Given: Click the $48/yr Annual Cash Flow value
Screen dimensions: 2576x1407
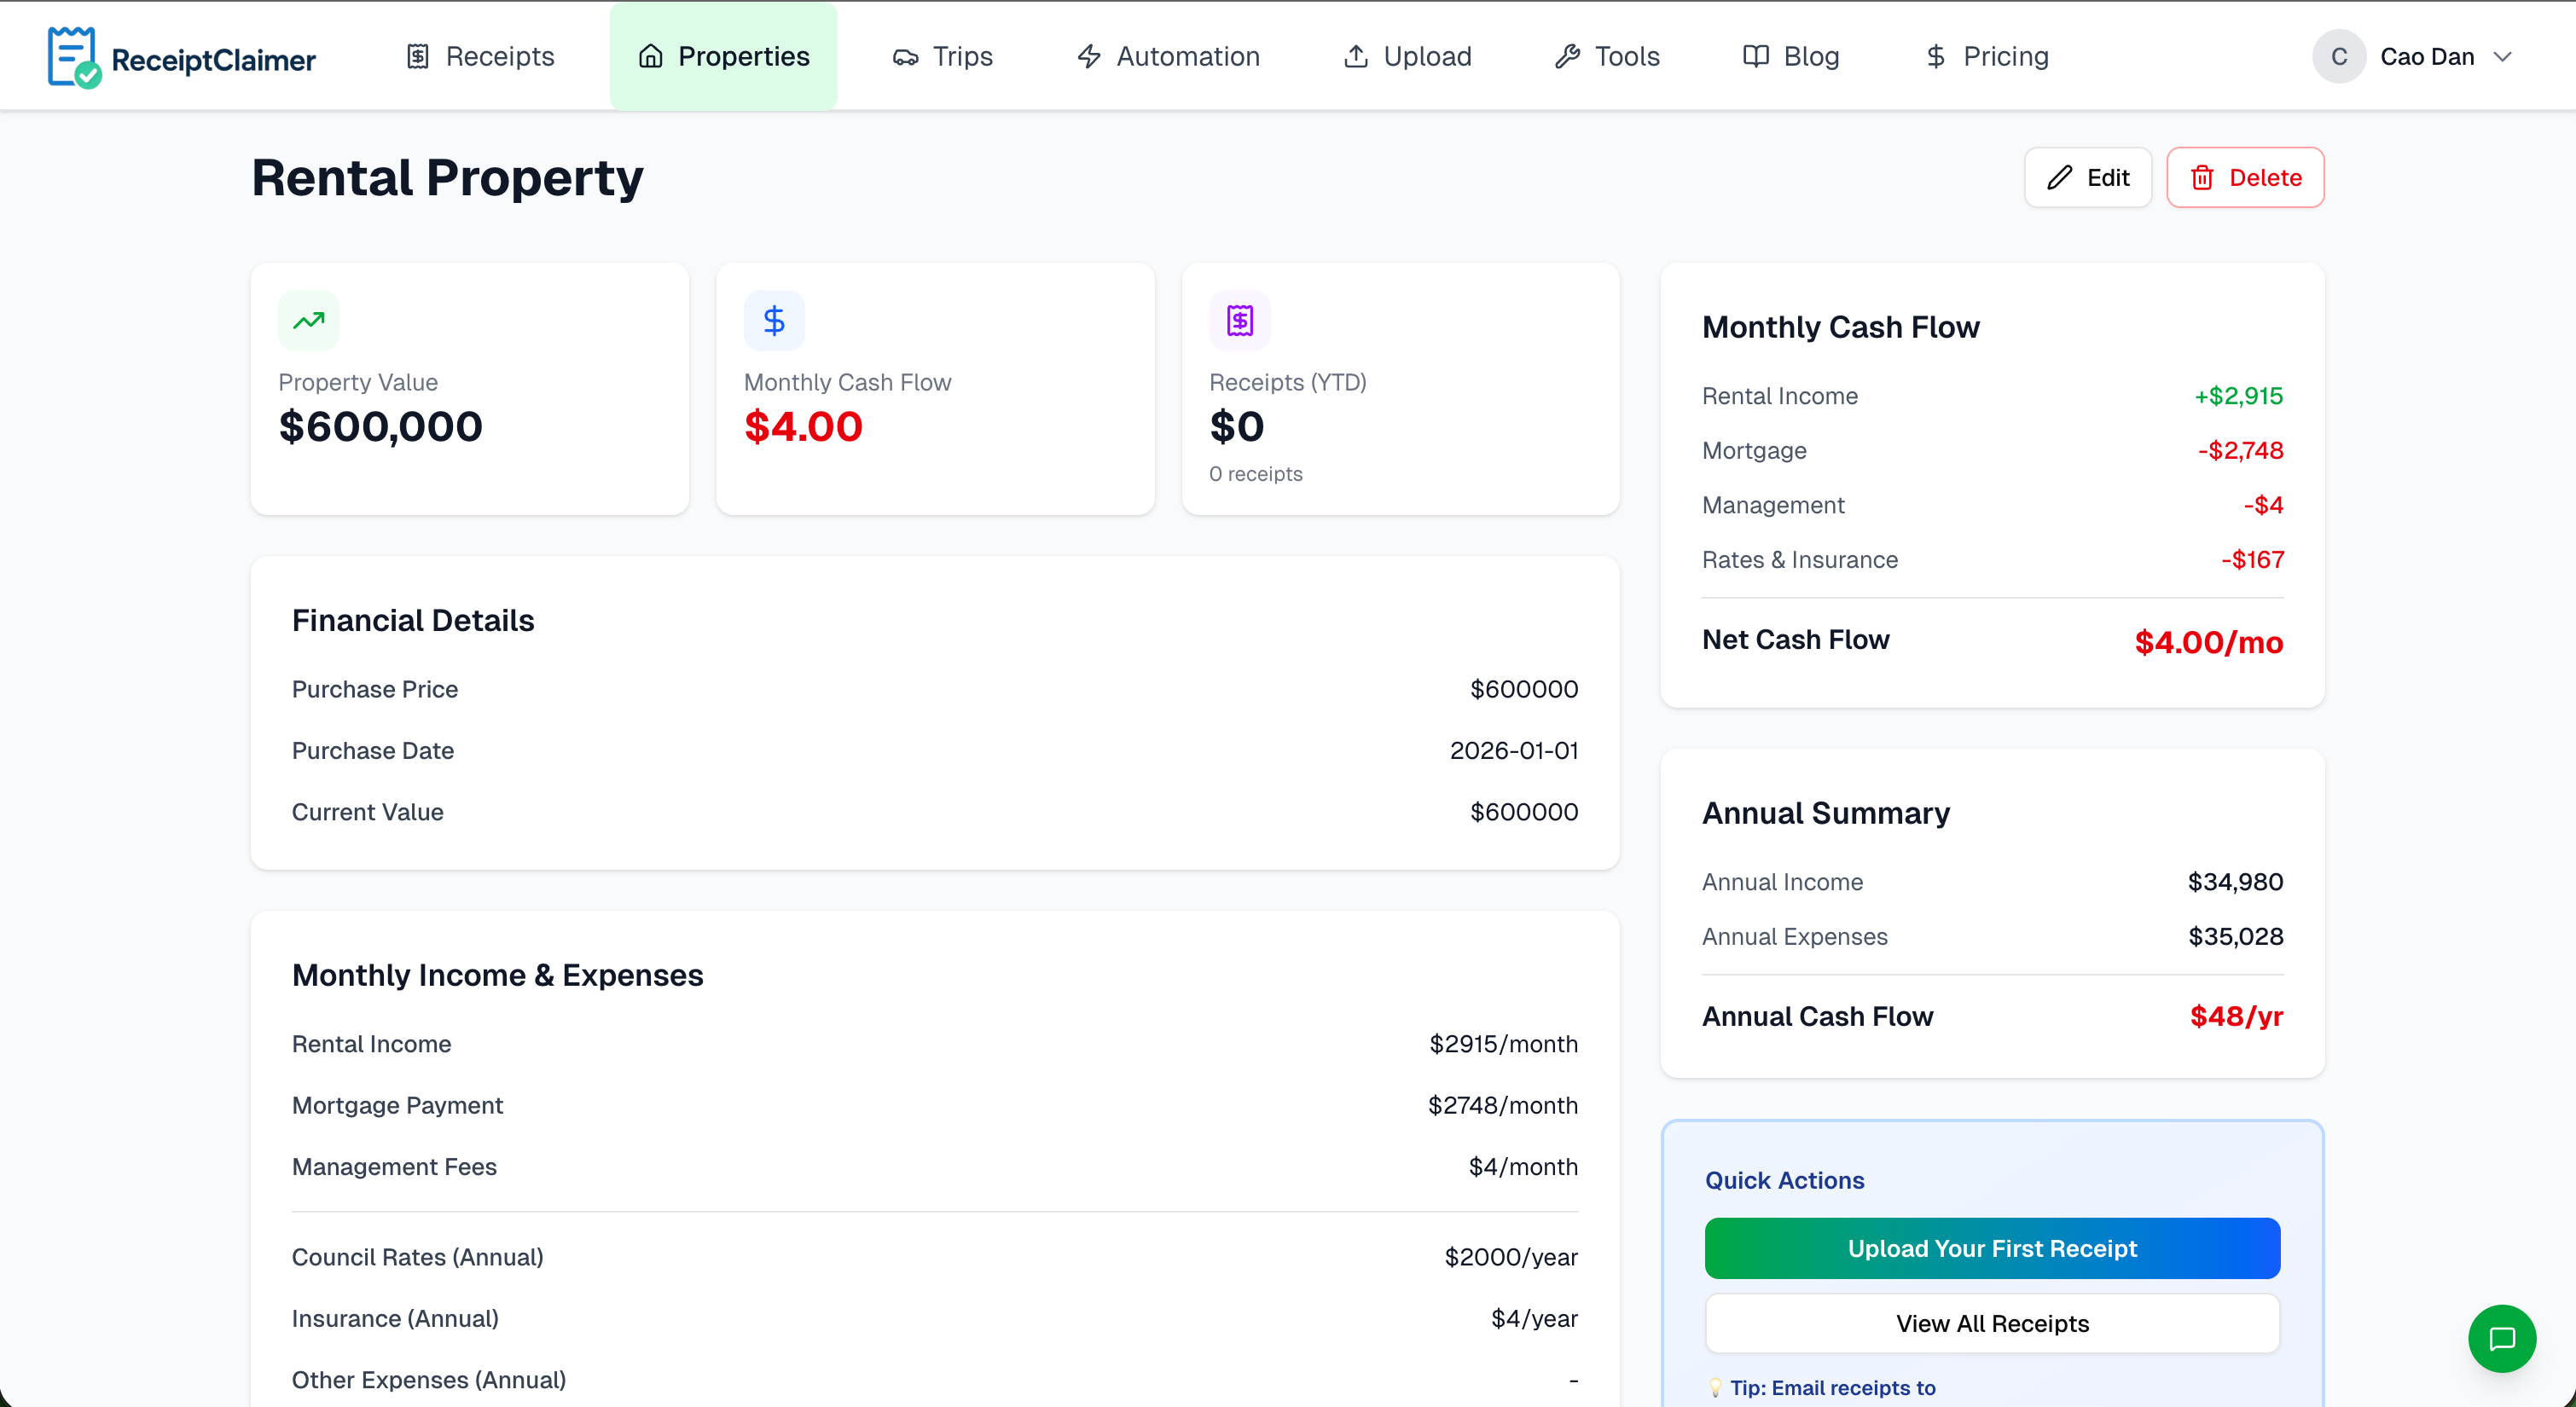Looking at the screenshot, I should 2236,1016.
